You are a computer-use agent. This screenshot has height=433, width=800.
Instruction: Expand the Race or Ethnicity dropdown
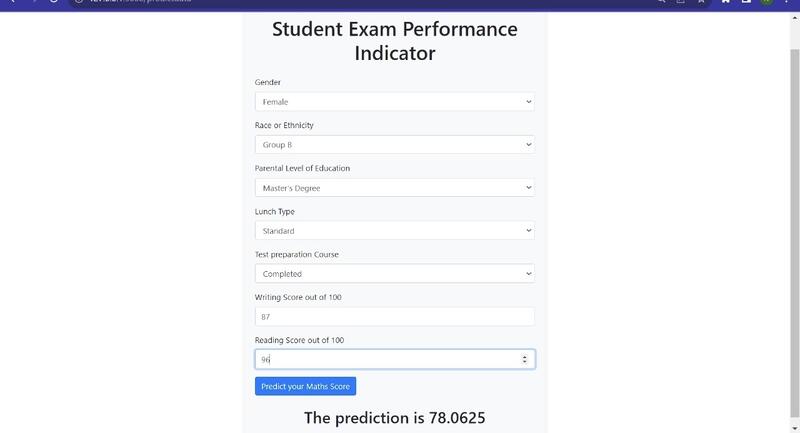tap(394, 145)
